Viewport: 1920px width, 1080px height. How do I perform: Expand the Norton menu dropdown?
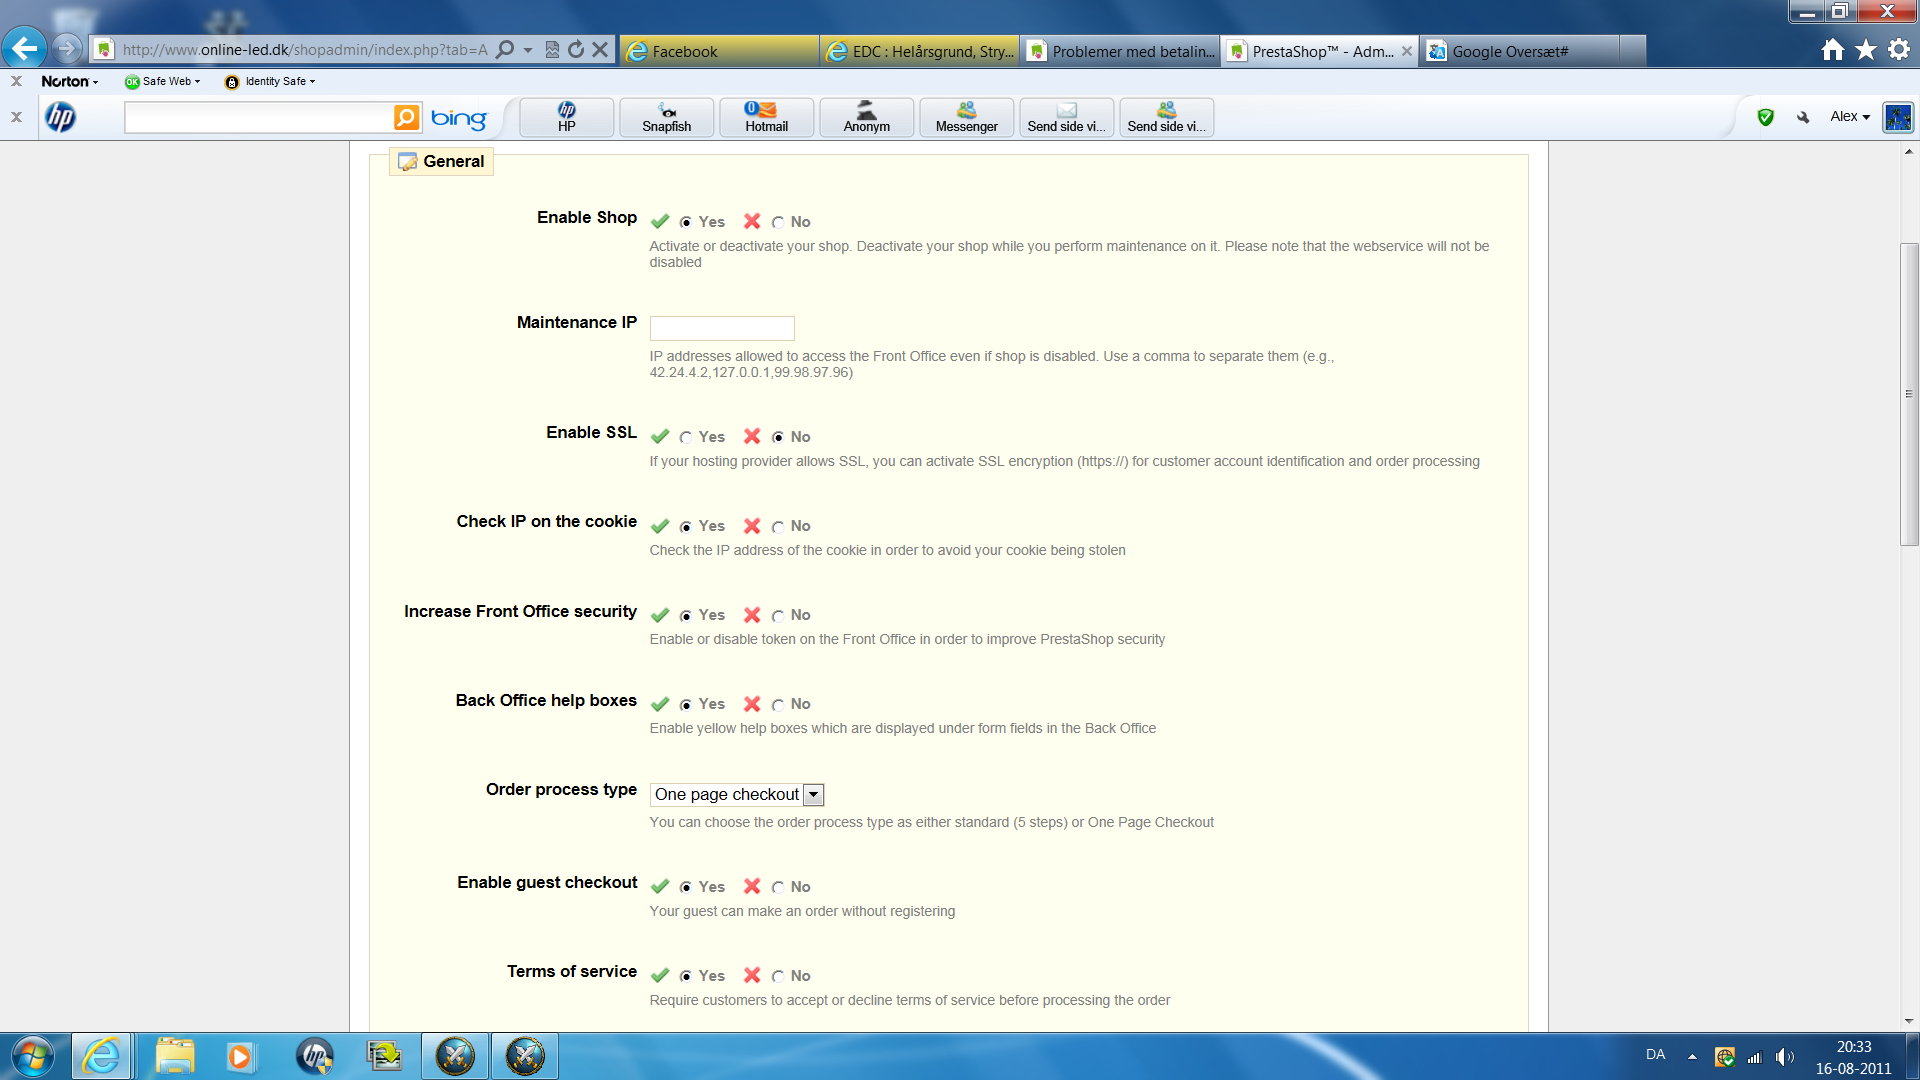coord(69,82)
